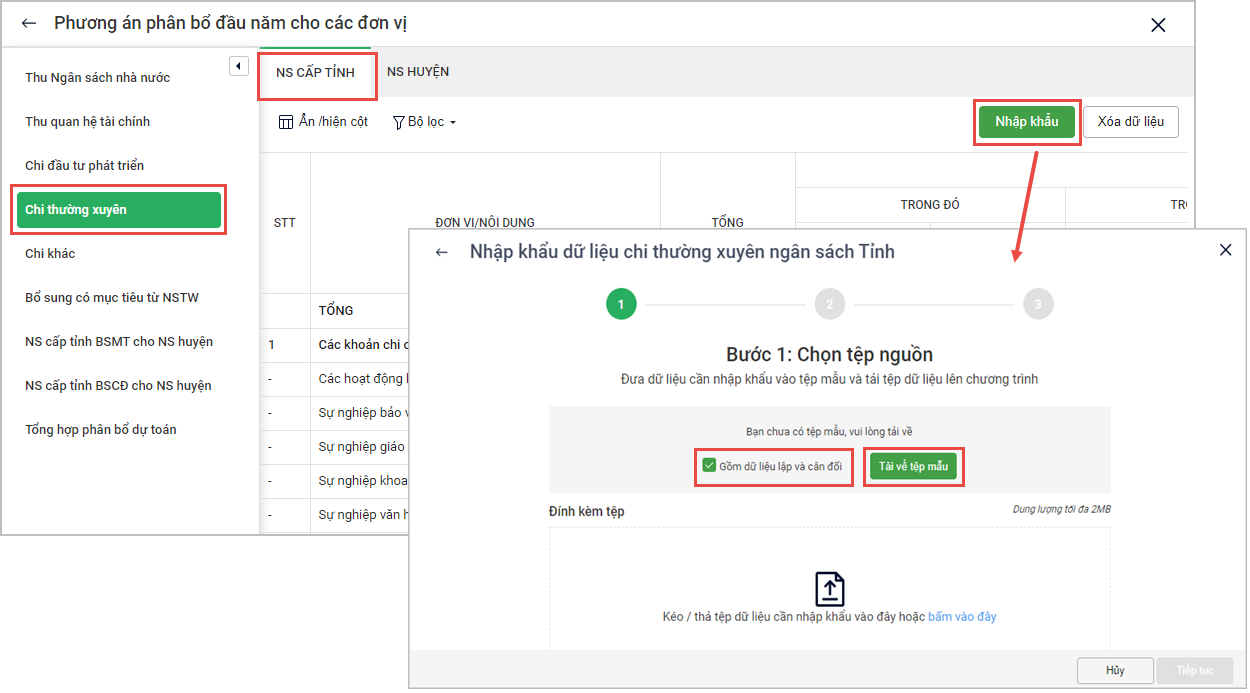Screen dimensions: 1250x693
Task: Click the back arrow beside Phương án phân bổ
Action: [x=28, y=23]
